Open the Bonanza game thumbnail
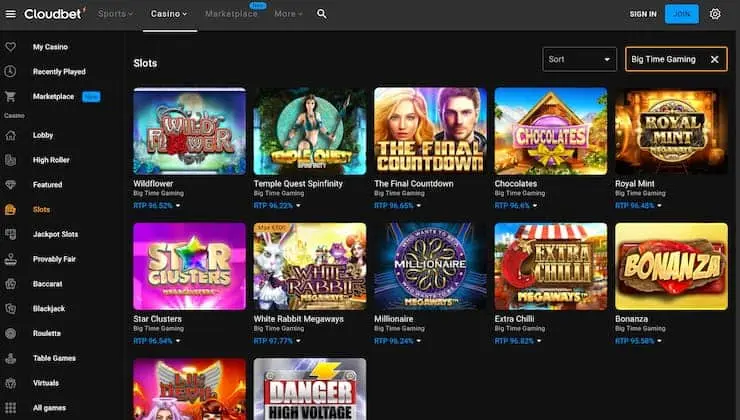This screenshot has height=420, width=740. click(x=671, y=266)
